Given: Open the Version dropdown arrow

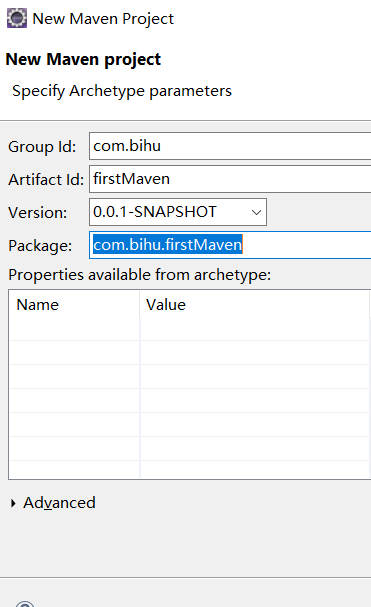Looking at the screenshot, I should pos(256,212).
